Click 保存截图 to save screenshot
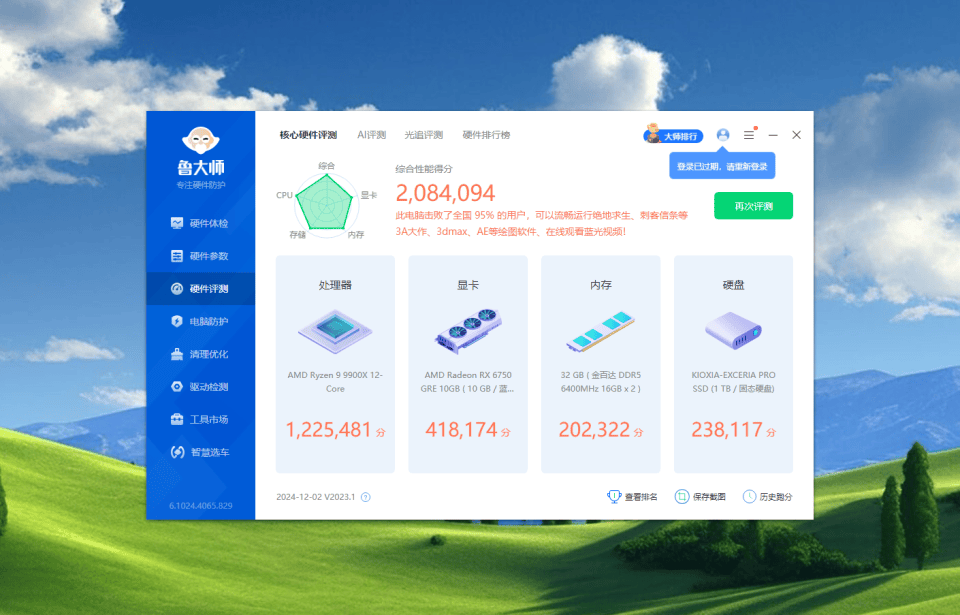The height and width of the screenshot is (615, 960). pyautogui.click(x=700, y=497)
